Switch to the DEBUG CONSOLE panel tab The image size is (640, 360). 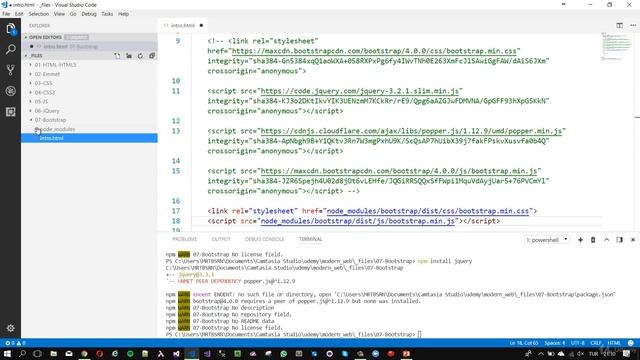264,239
